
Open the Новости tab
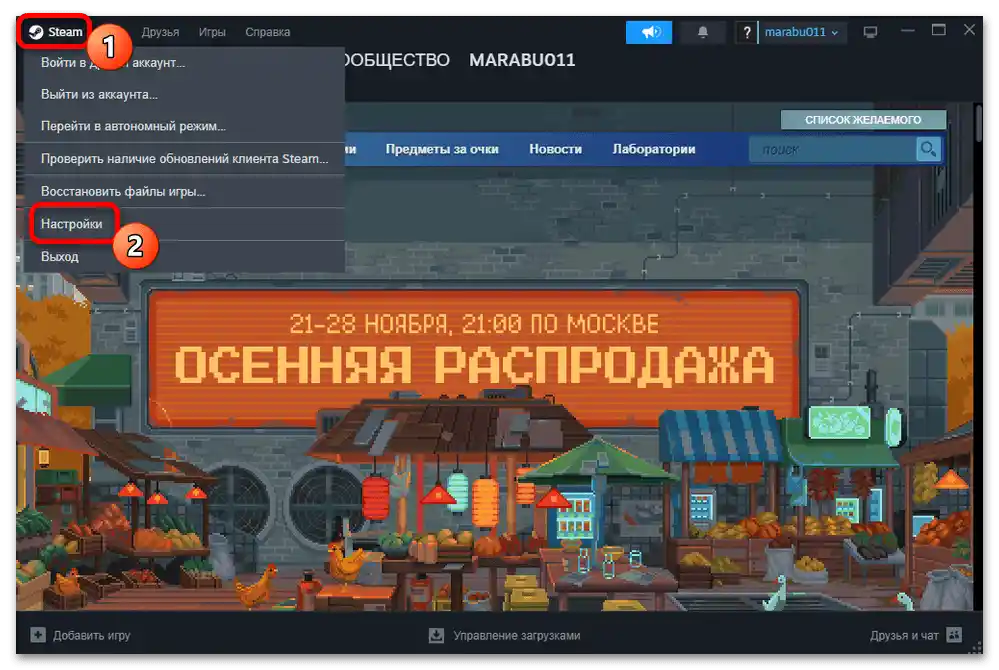(557, 148)
